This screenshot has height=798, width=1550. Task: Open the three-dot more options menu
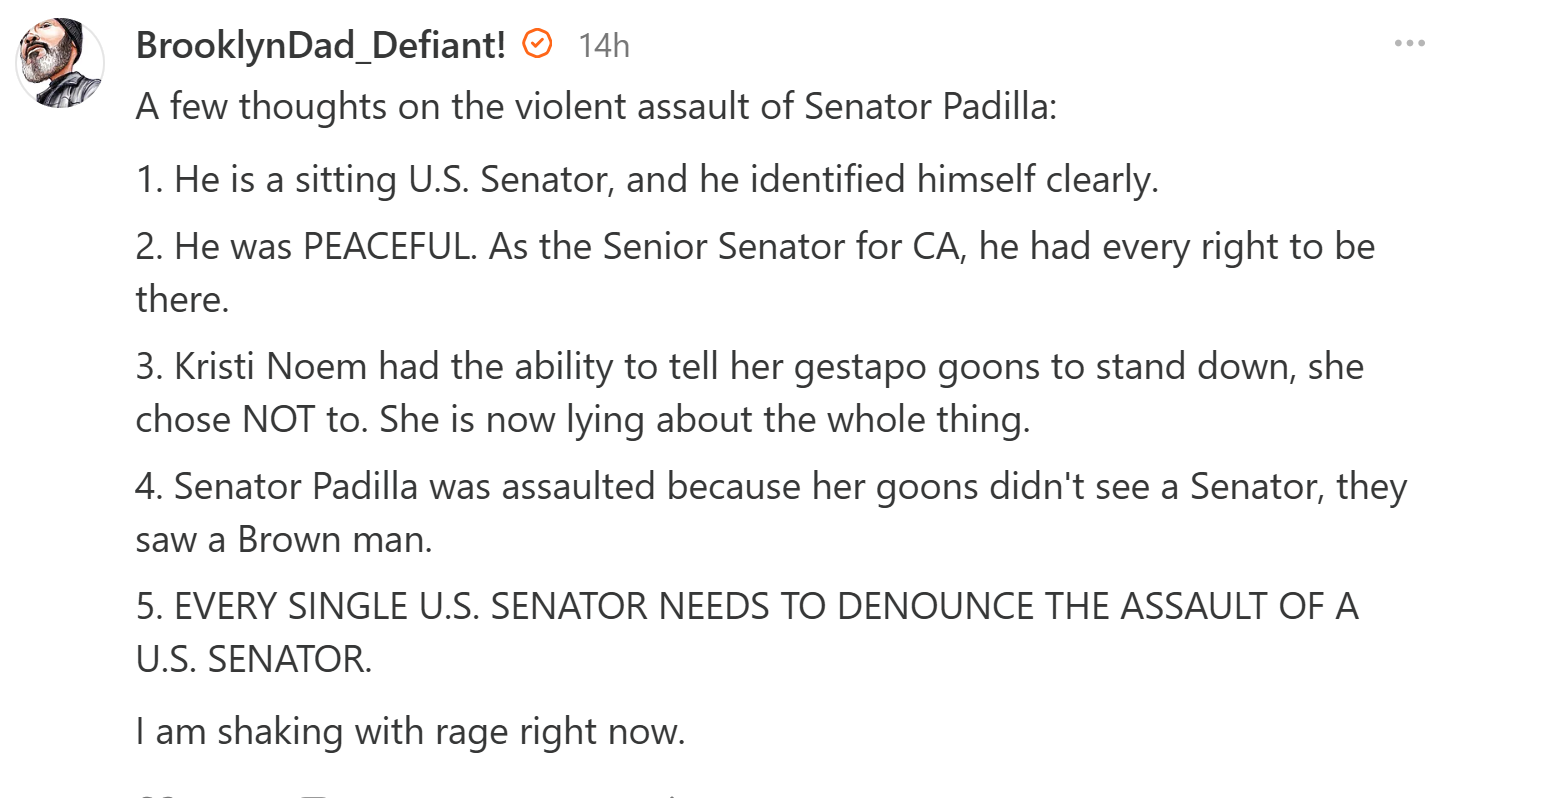tap(1409, 44)
